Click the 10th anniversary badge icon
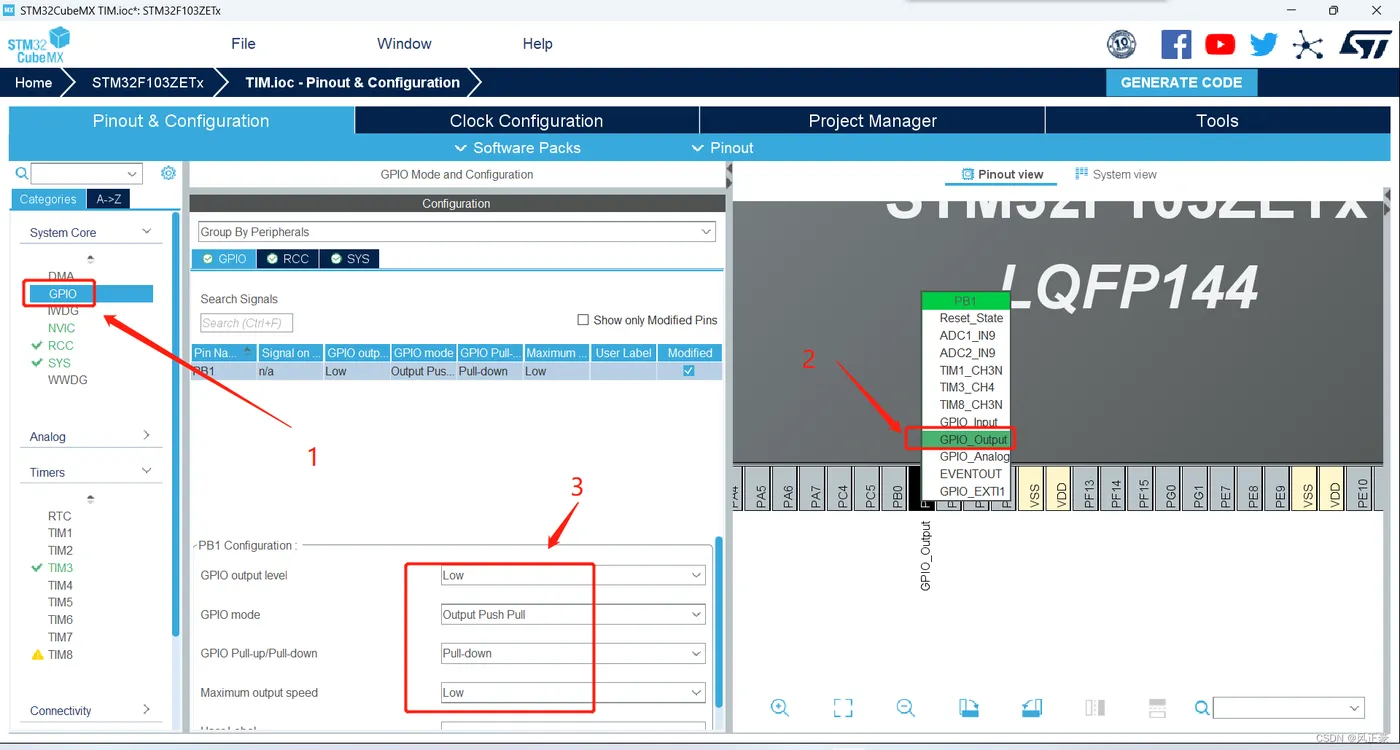 pyautogui.click(x=1122, y=44)
